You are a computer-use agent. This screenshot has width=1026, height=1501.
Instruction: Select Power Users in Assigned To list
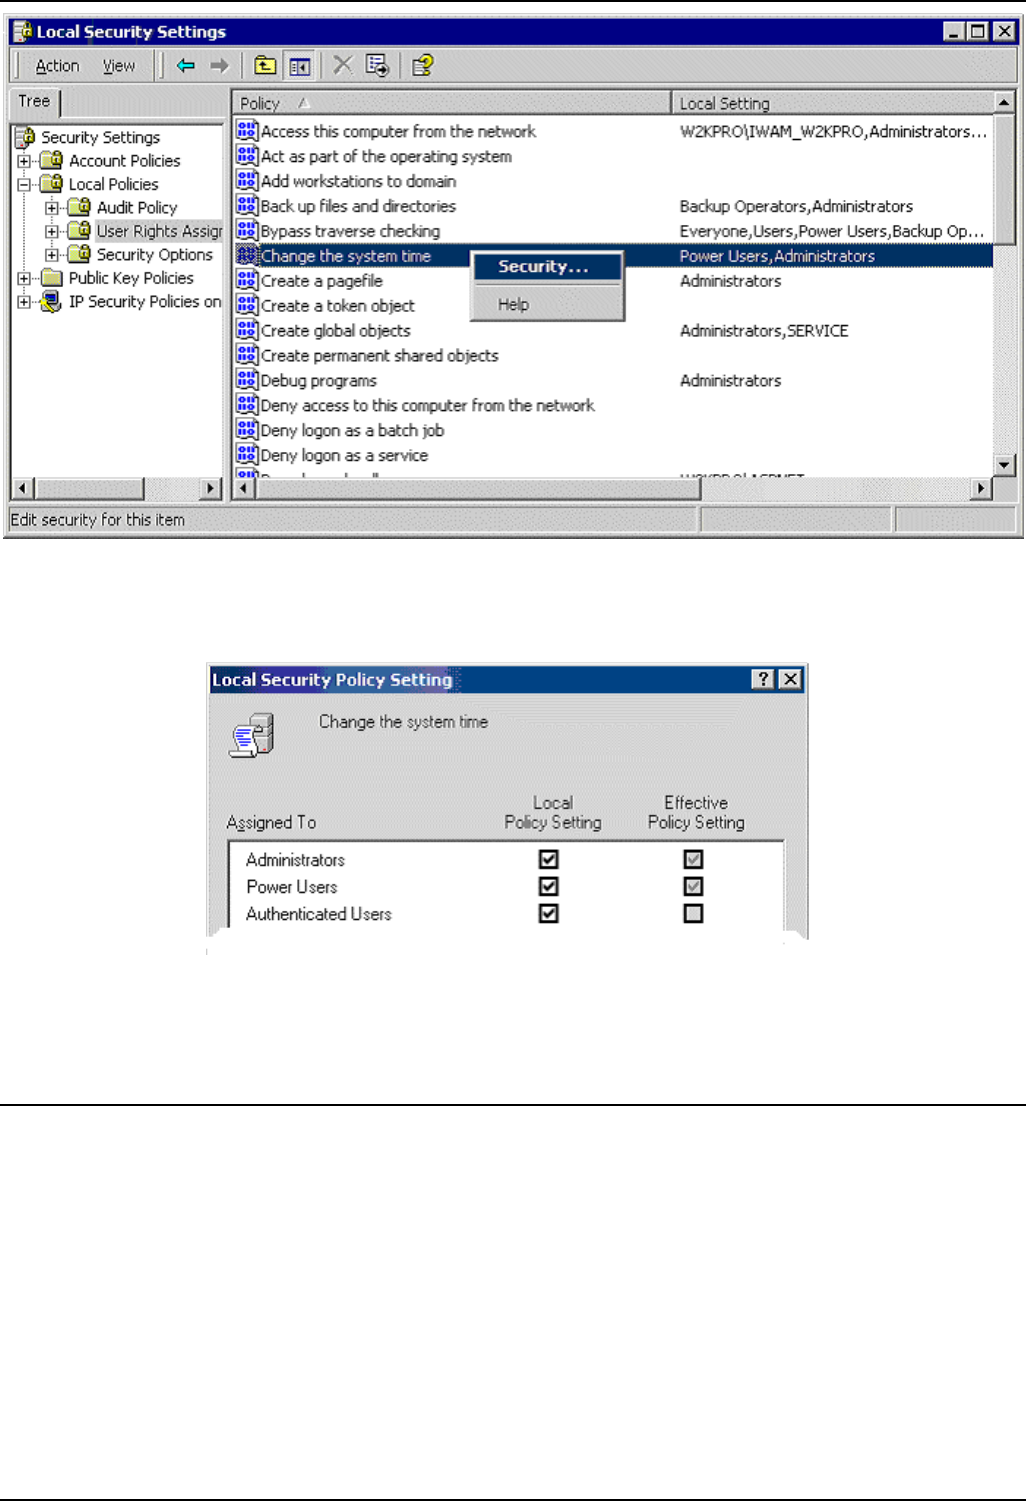(291, 887)
